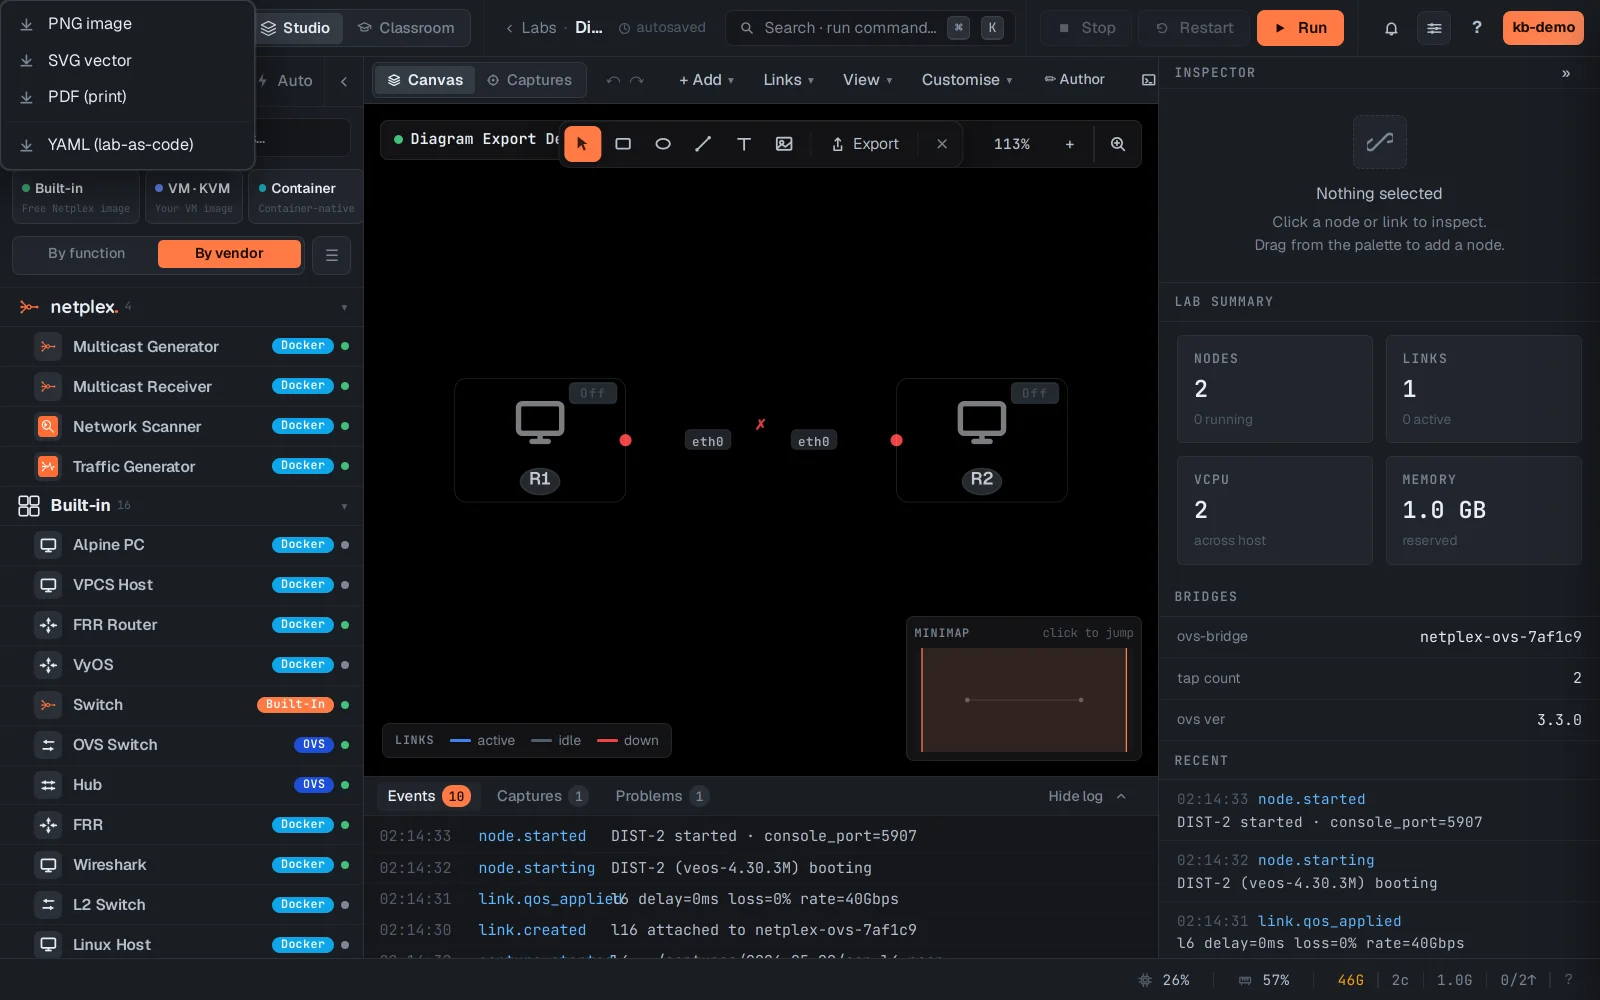Export as PDF (print)
Viewport: 1600px width, 1000px height.
127,97
